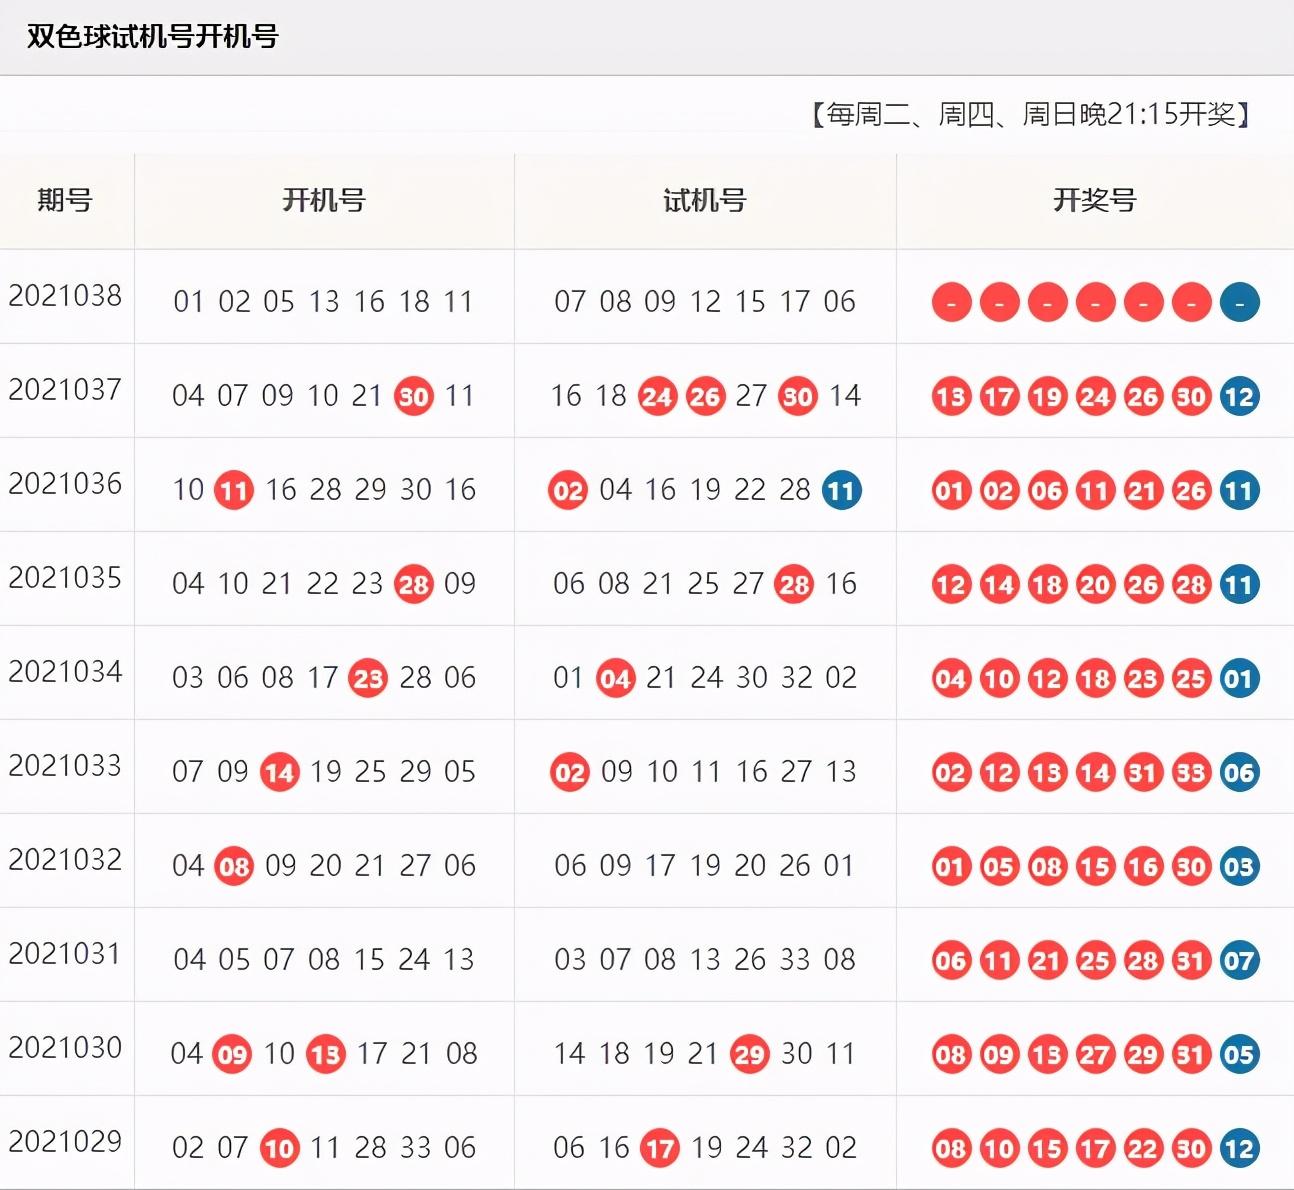
Task: Click issue number 2021031
Action: (65, 954)
